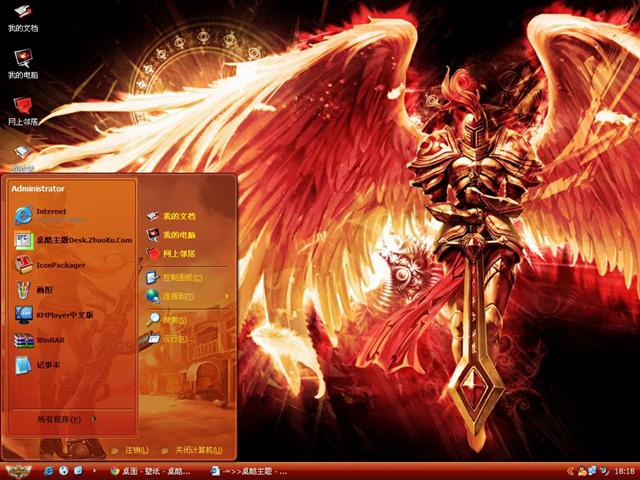Open 控制面板(C) control panel entry
The image size is (640, 480).
click(x=174, y=278)
